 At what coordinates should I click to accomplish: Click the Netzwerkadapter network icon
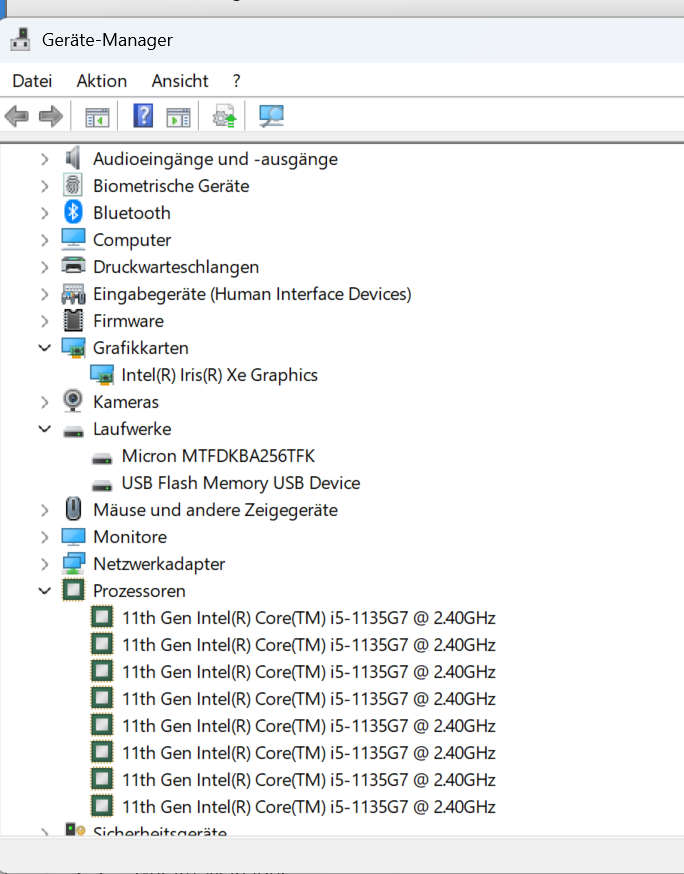click(x=73, y=564)
